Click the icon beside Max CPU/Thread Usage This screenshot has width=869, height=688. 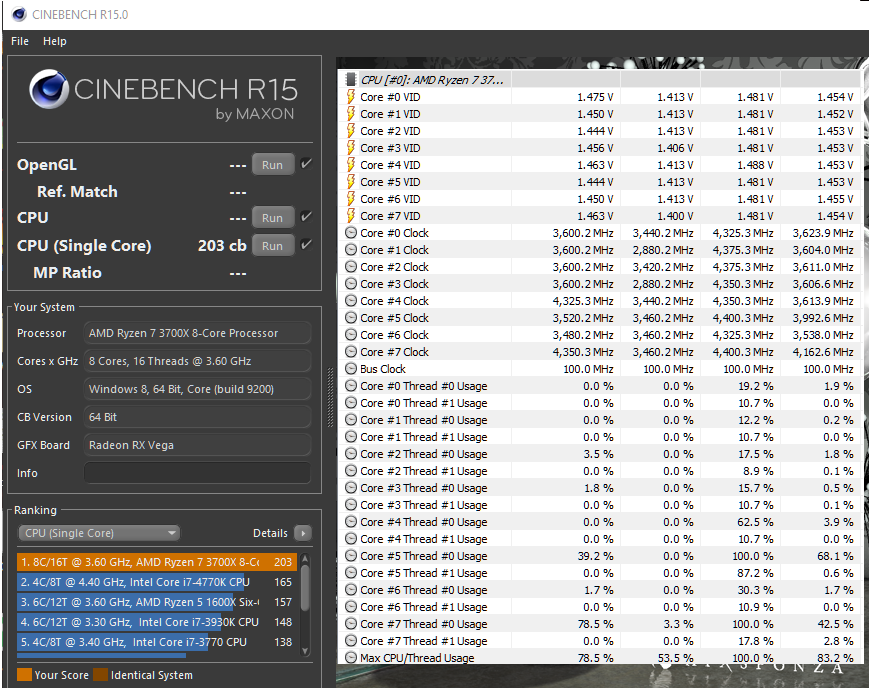(x=351, y=658)
